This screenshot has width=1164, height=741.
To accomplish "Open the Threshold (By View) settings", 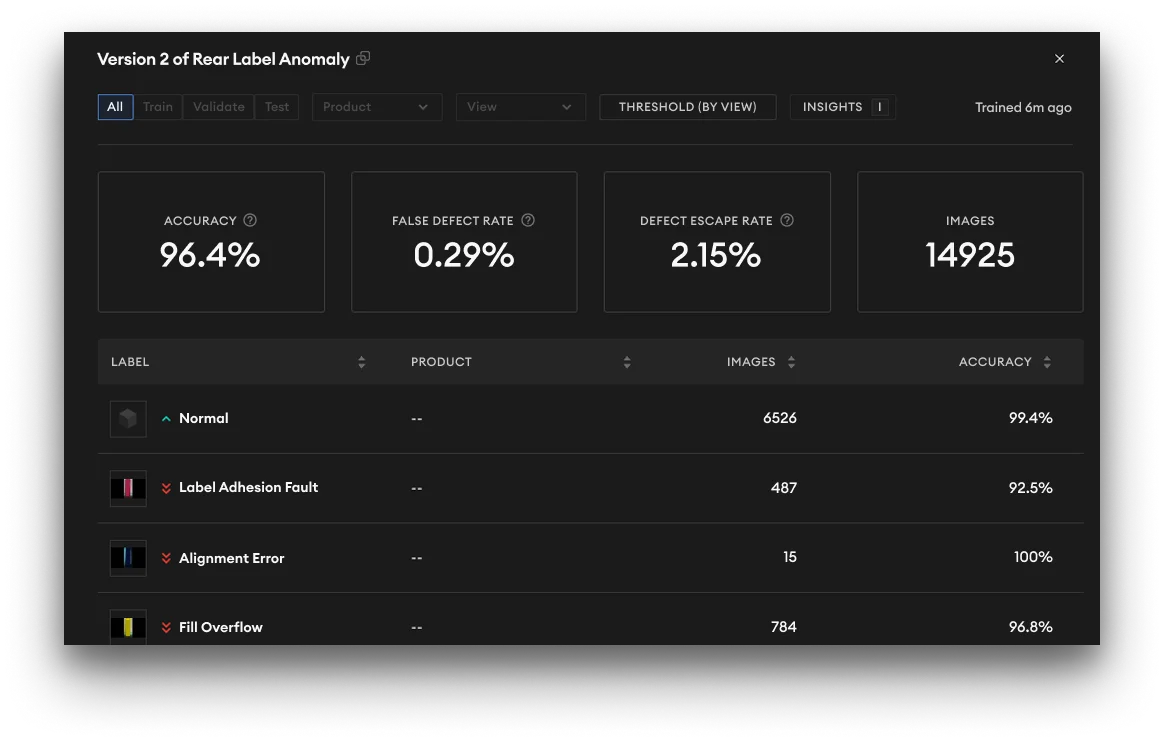I will click(x=687, y=106).
